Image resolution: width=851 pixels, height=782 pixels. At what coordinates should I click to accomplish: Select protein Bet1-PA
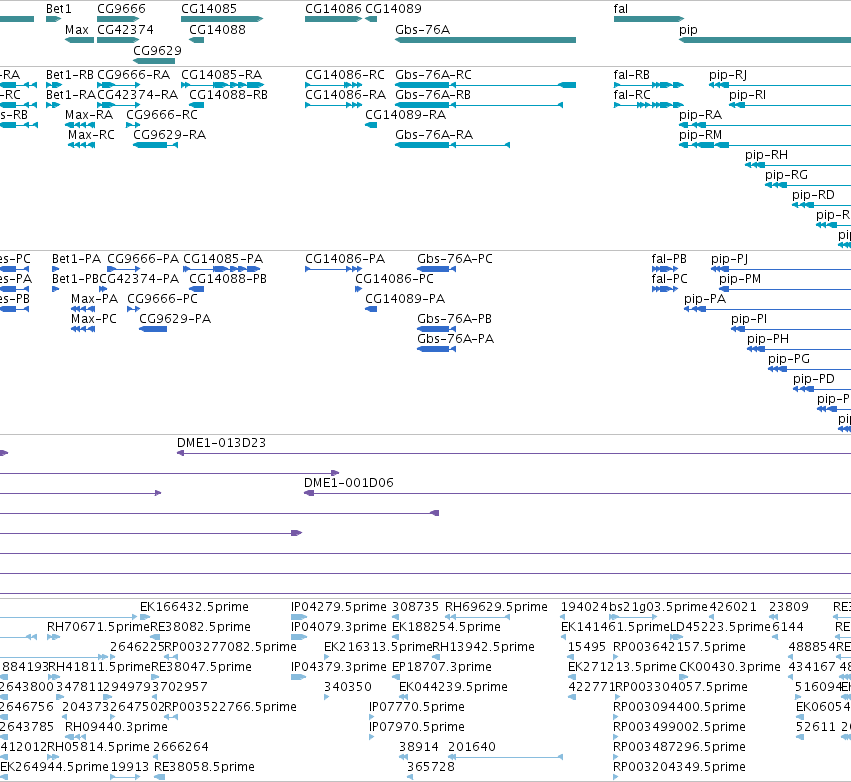point(77,259)
